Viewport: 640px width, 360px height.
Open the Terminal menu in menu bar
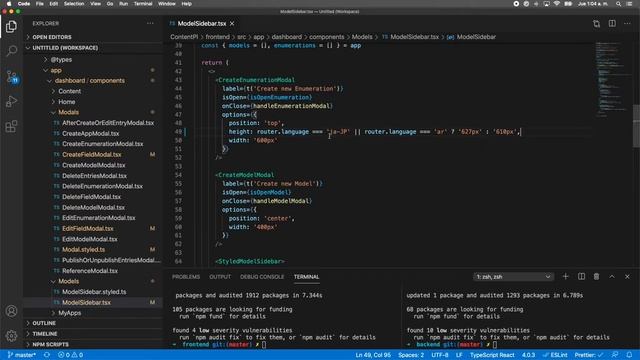tap(143, 4)
